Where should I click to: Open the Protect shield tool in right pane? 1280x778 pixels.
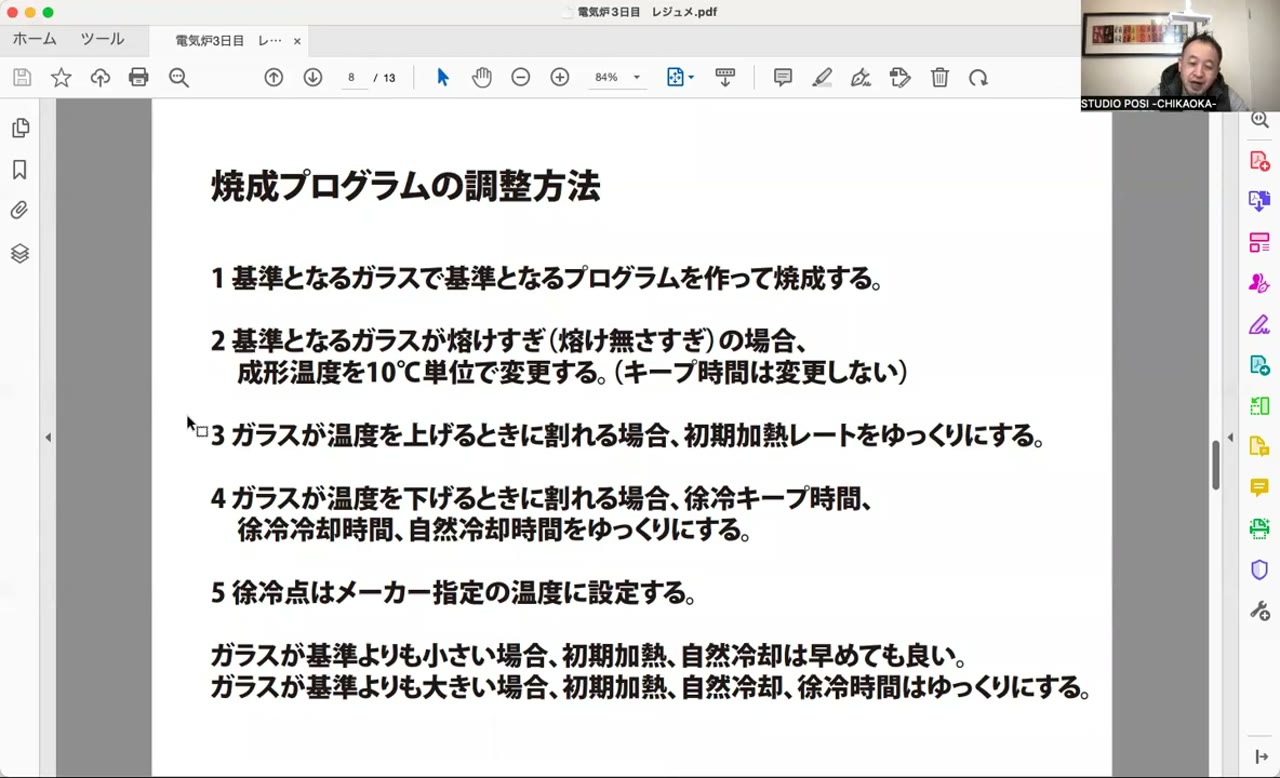1259,569
